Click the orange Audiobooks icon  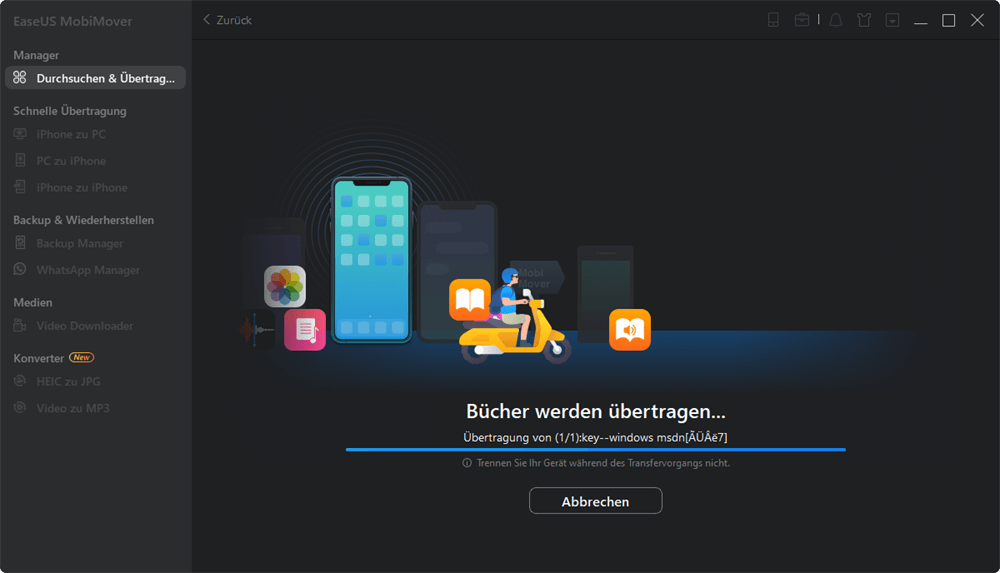click(x=629, y=330)
